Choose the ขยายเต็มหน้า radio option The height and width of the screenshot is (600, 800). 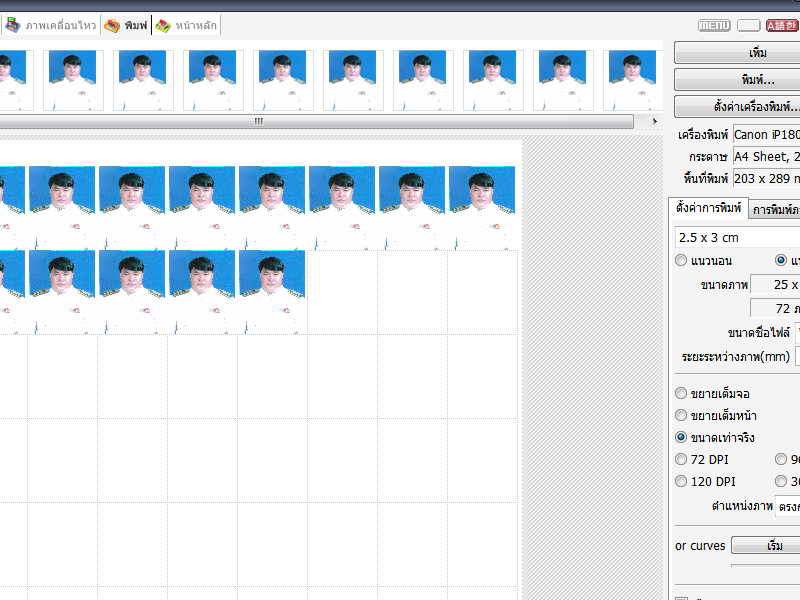(681, 415)
